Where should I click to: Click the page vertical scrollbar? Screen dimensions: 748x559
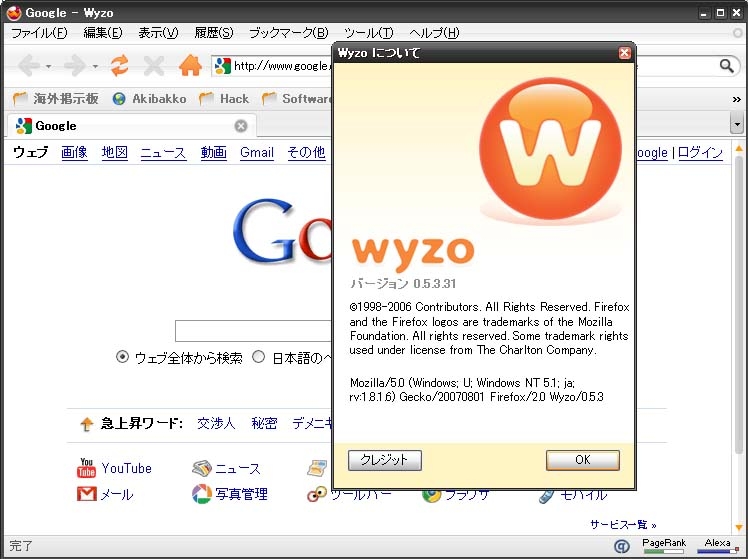(739, 305)
